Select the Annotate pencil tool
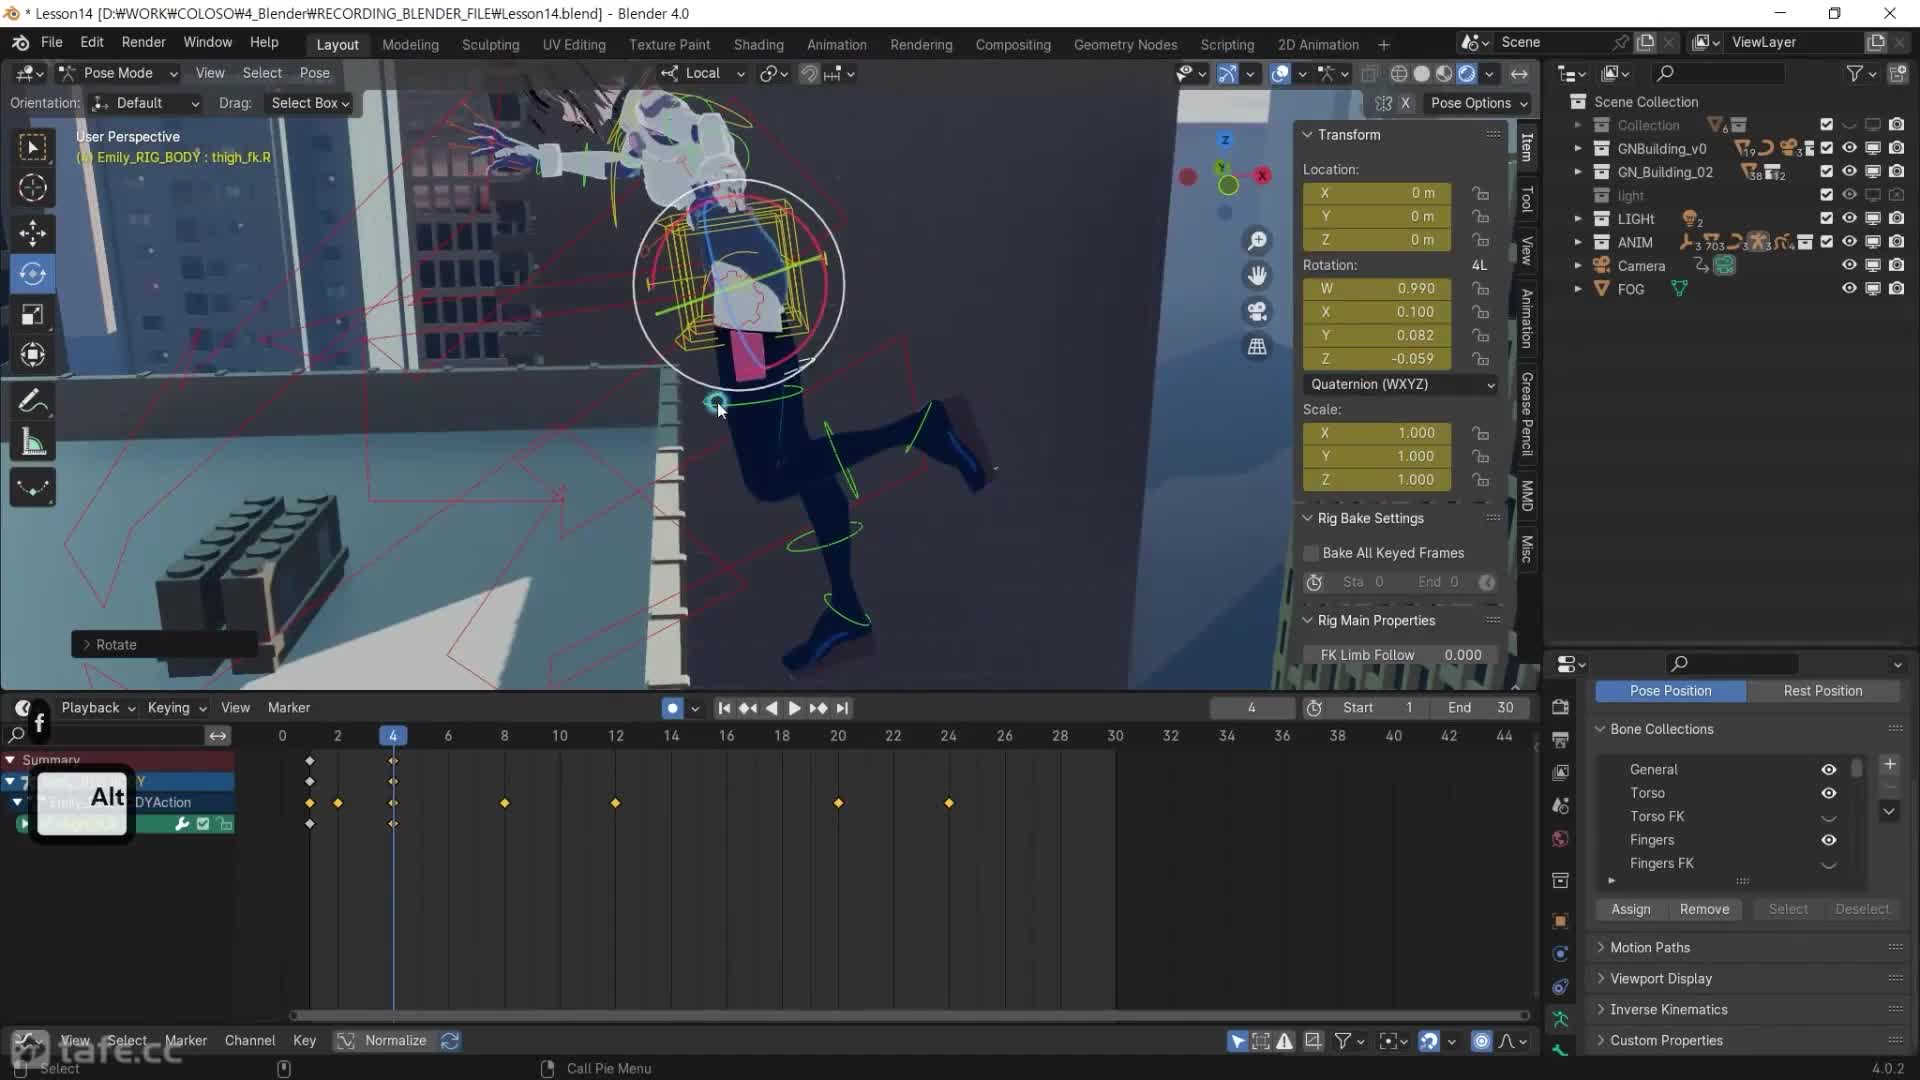Viewport: 1920px width, 1080px height. pyautogui.click(x=32, y=402)
